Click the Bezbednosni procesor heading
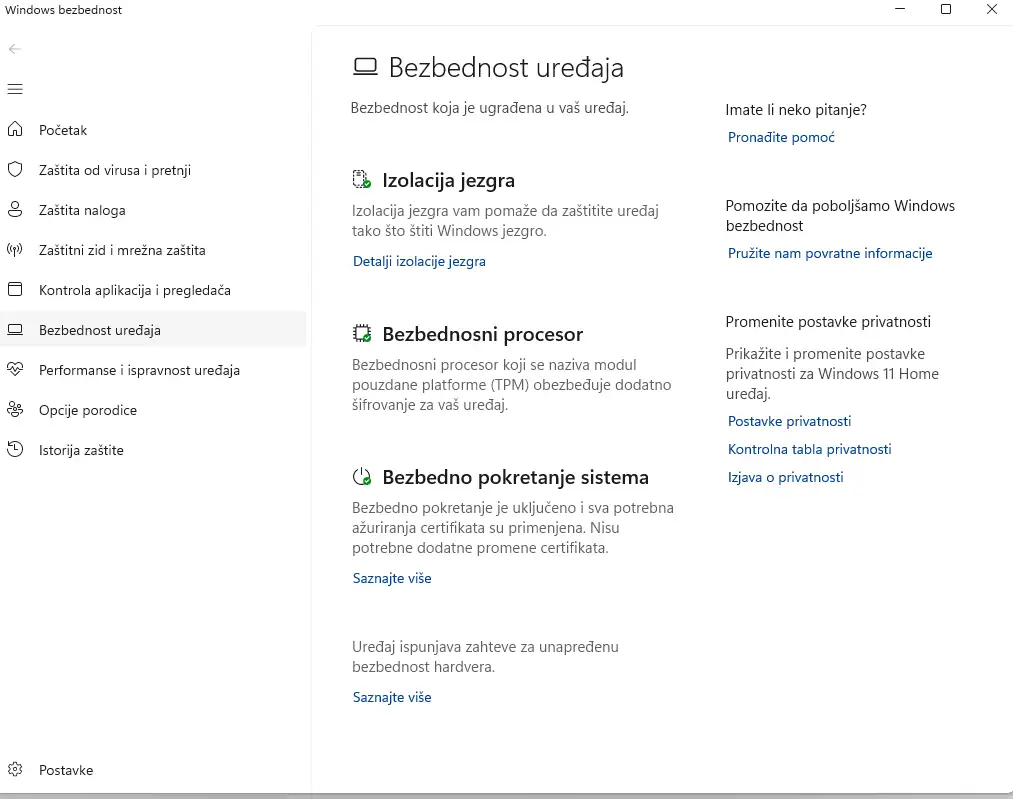1013x799 pixels. pos(483,334)
